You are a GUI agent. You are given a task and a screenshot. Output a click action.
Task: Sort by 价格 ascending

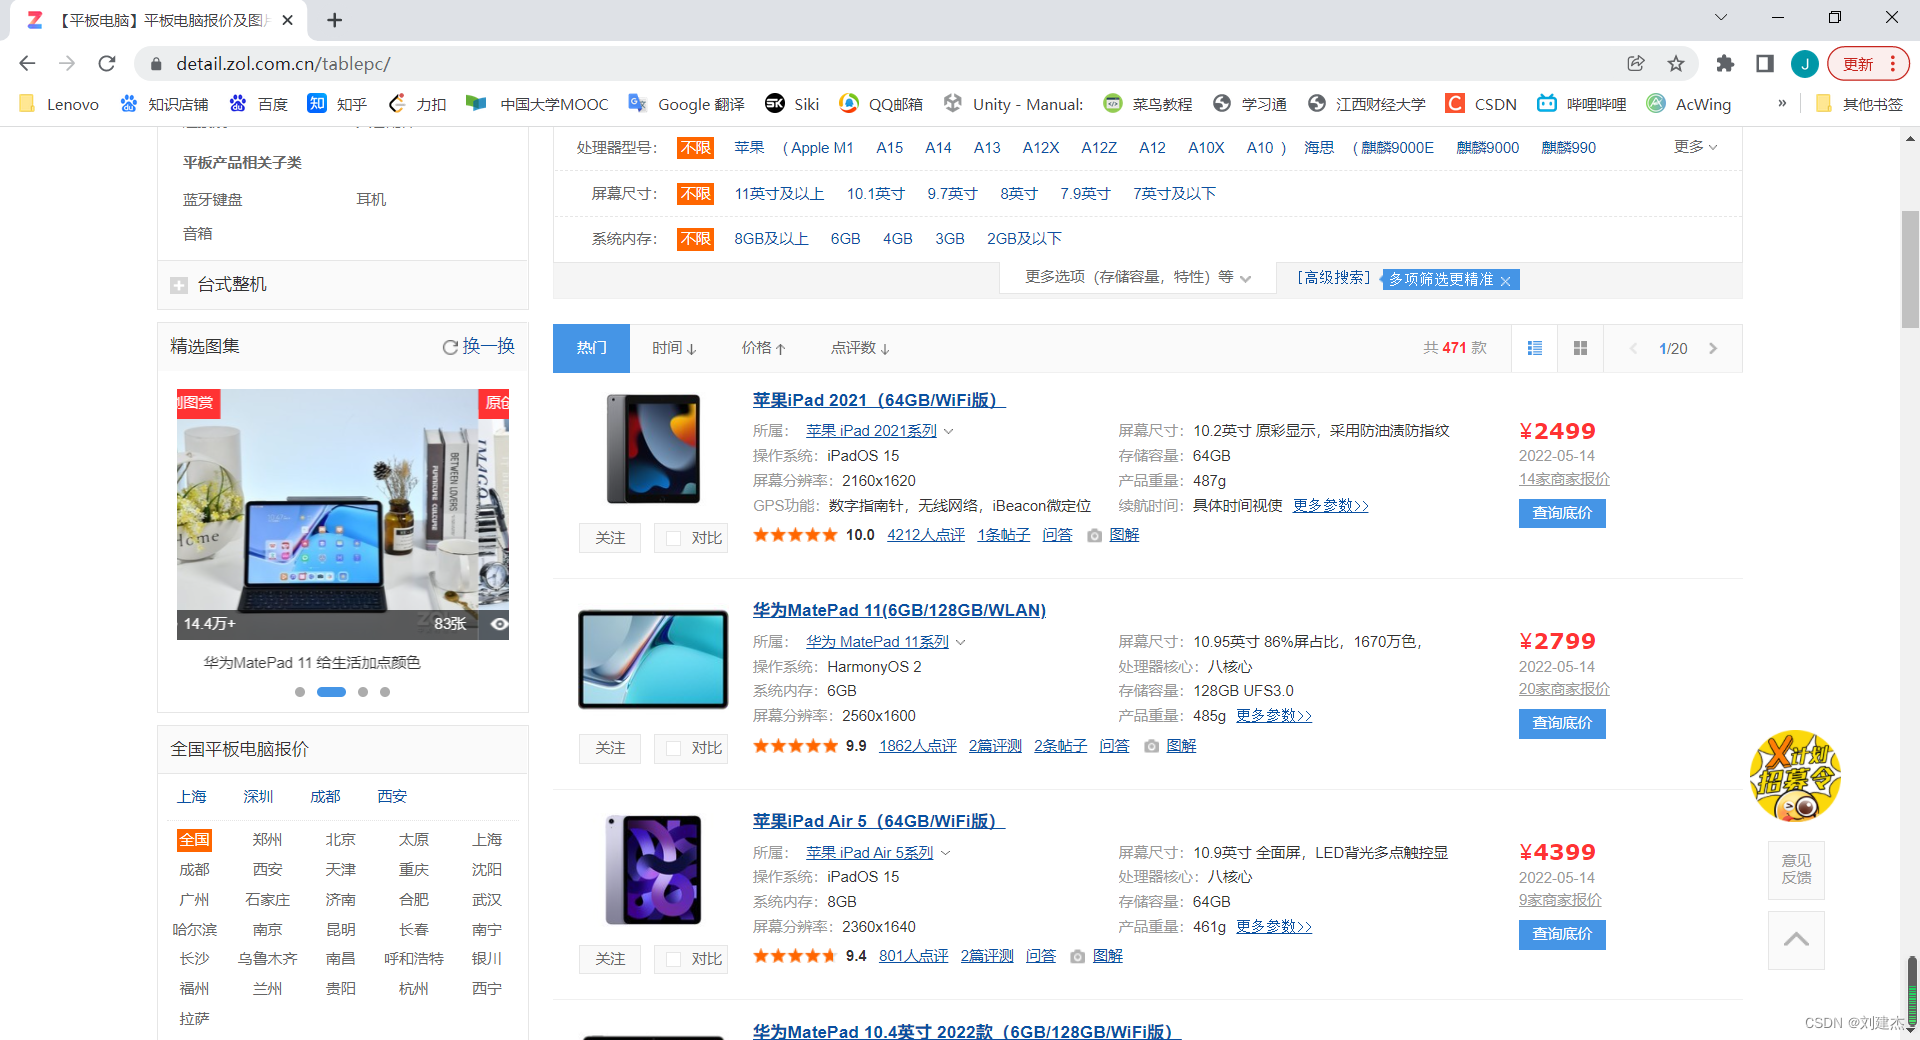[x=763, y=348]
